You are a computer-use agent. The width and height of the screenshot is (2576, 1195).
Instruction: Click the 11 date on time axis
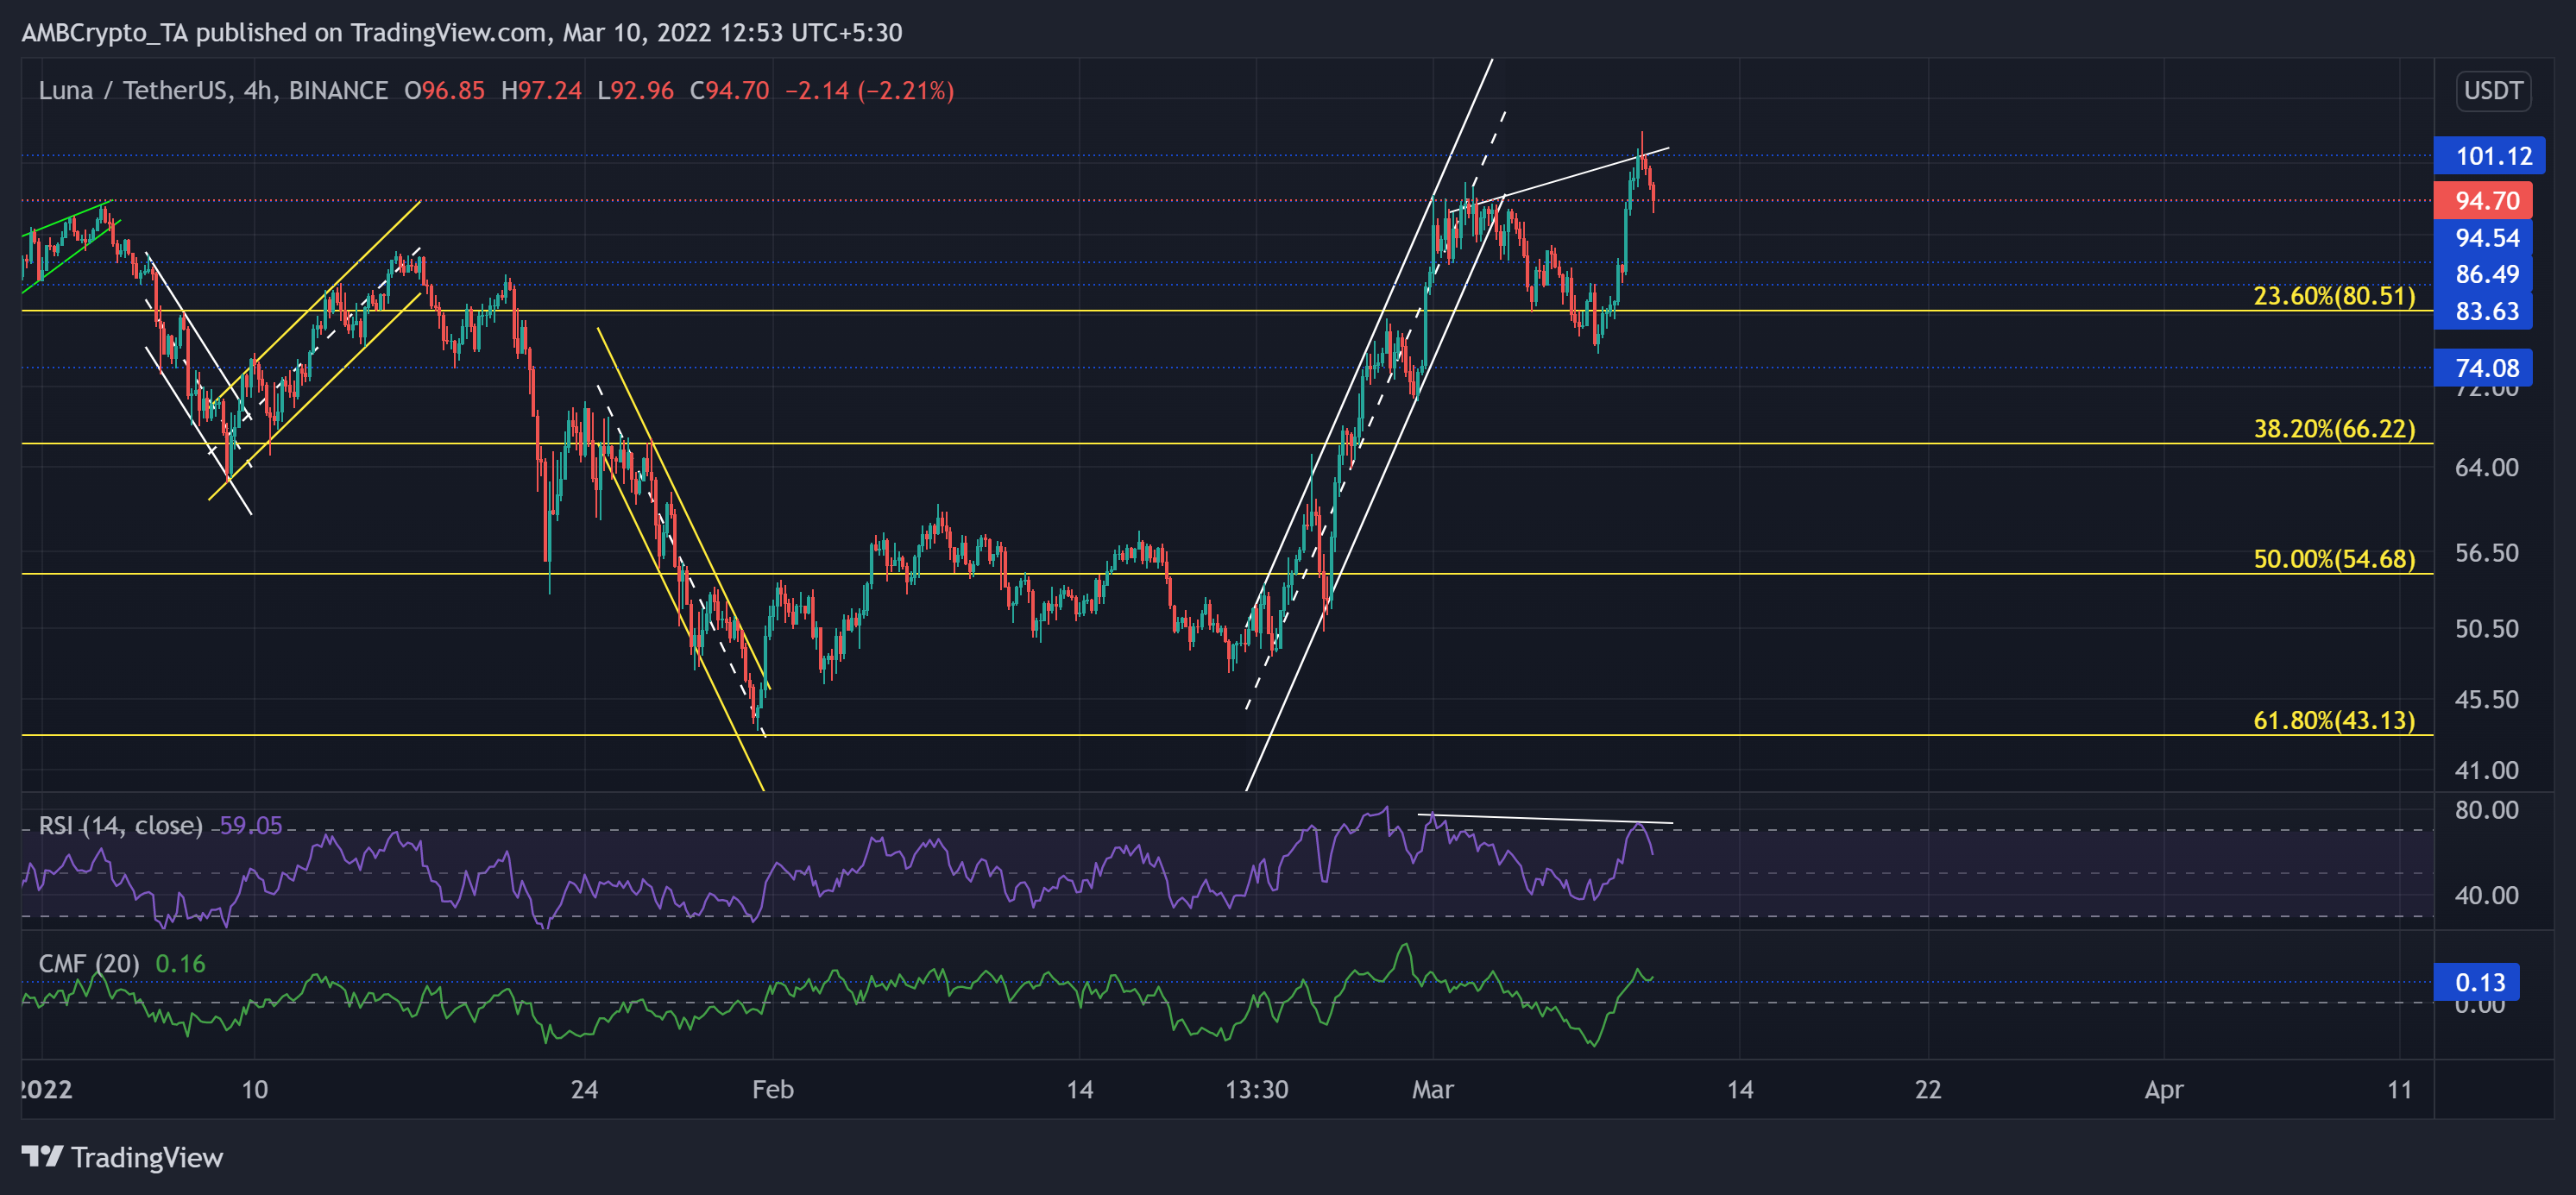tap(2399, 1090)
